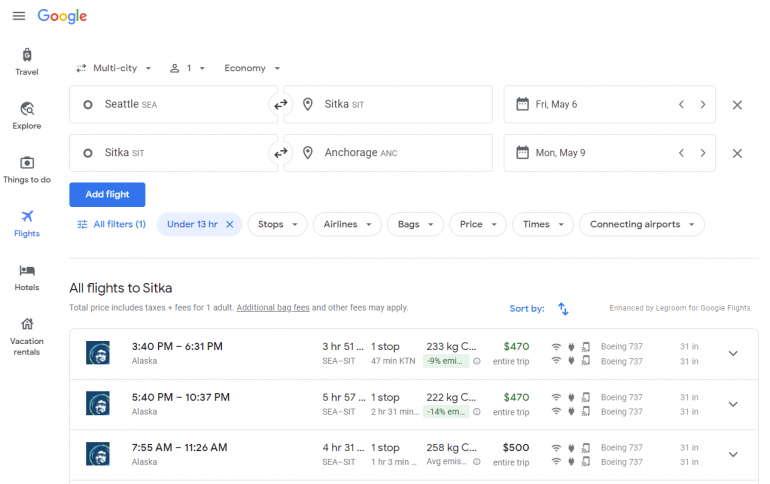The image size is (770, 484).
Task: Open the Additional bag fees link
Action: tap(273, 307)
